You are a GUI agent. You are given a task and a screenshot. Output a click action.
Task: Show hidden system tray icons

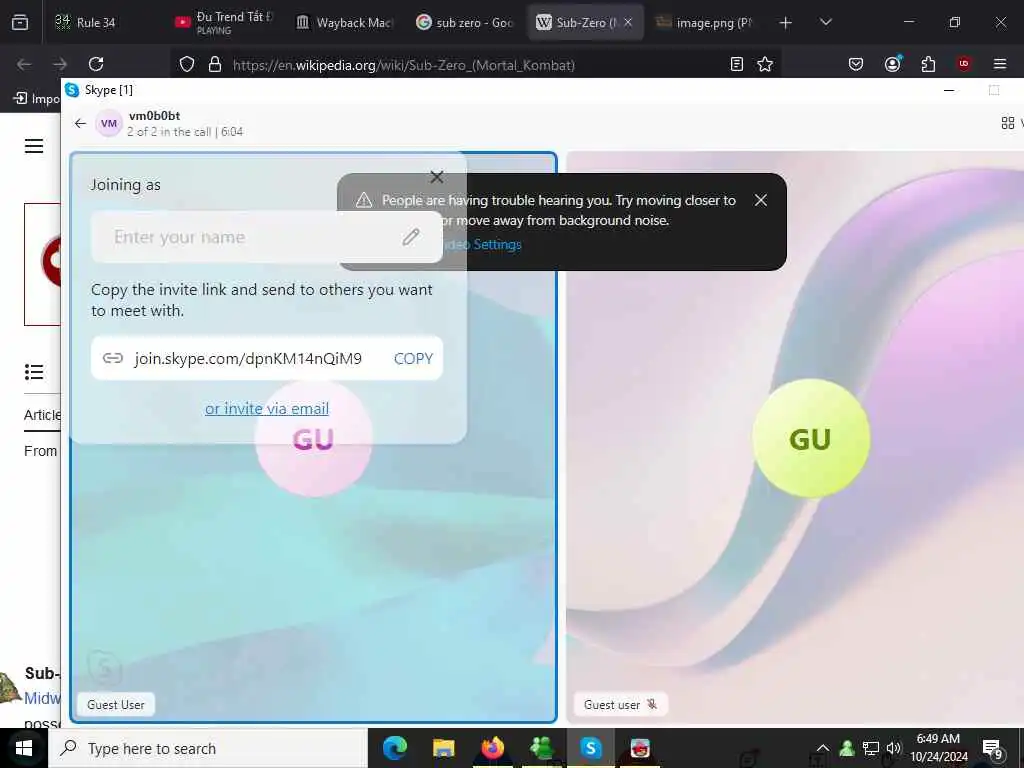pos(823,748)
